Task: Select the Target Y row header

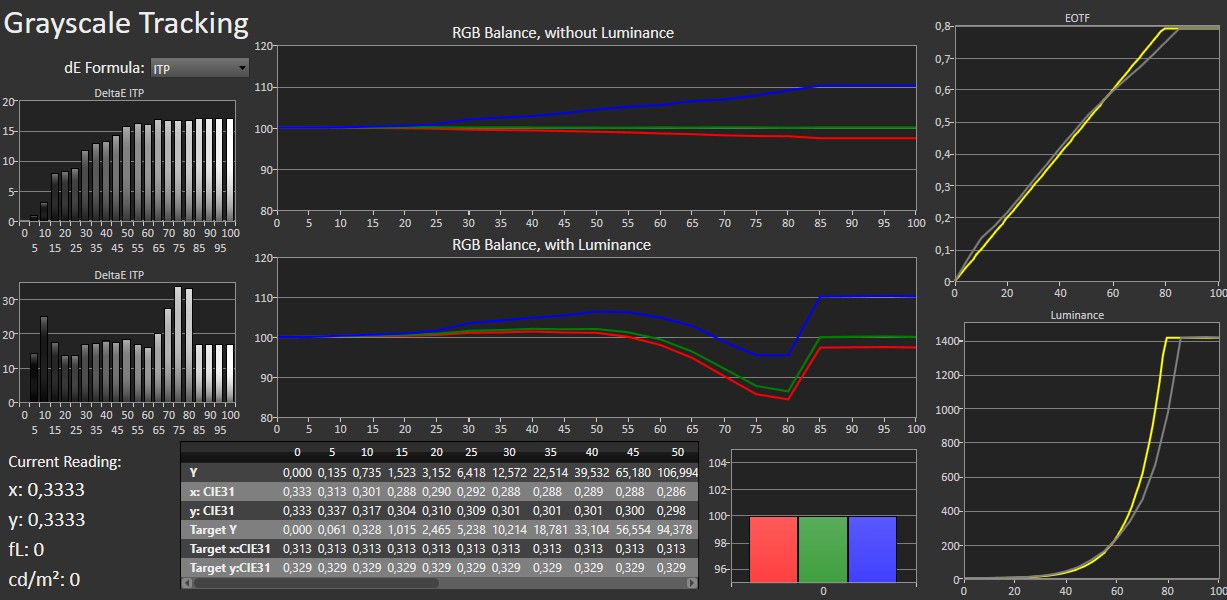Action: pyautogui.click(x=214, y=529)
